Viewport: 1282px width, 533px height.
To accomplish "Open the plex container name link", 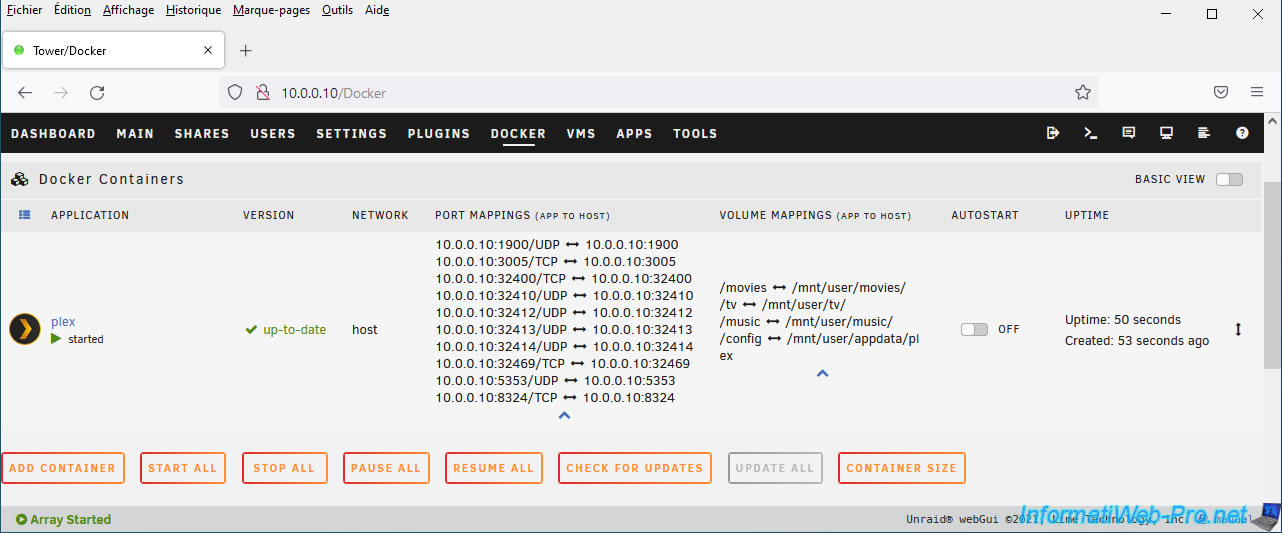I will point(63,322).
